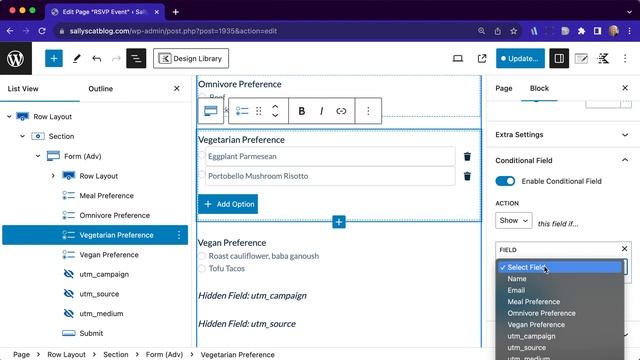Screen dimensions: 640x360
Task: Close the List View panel
Action: click(177, 89)
